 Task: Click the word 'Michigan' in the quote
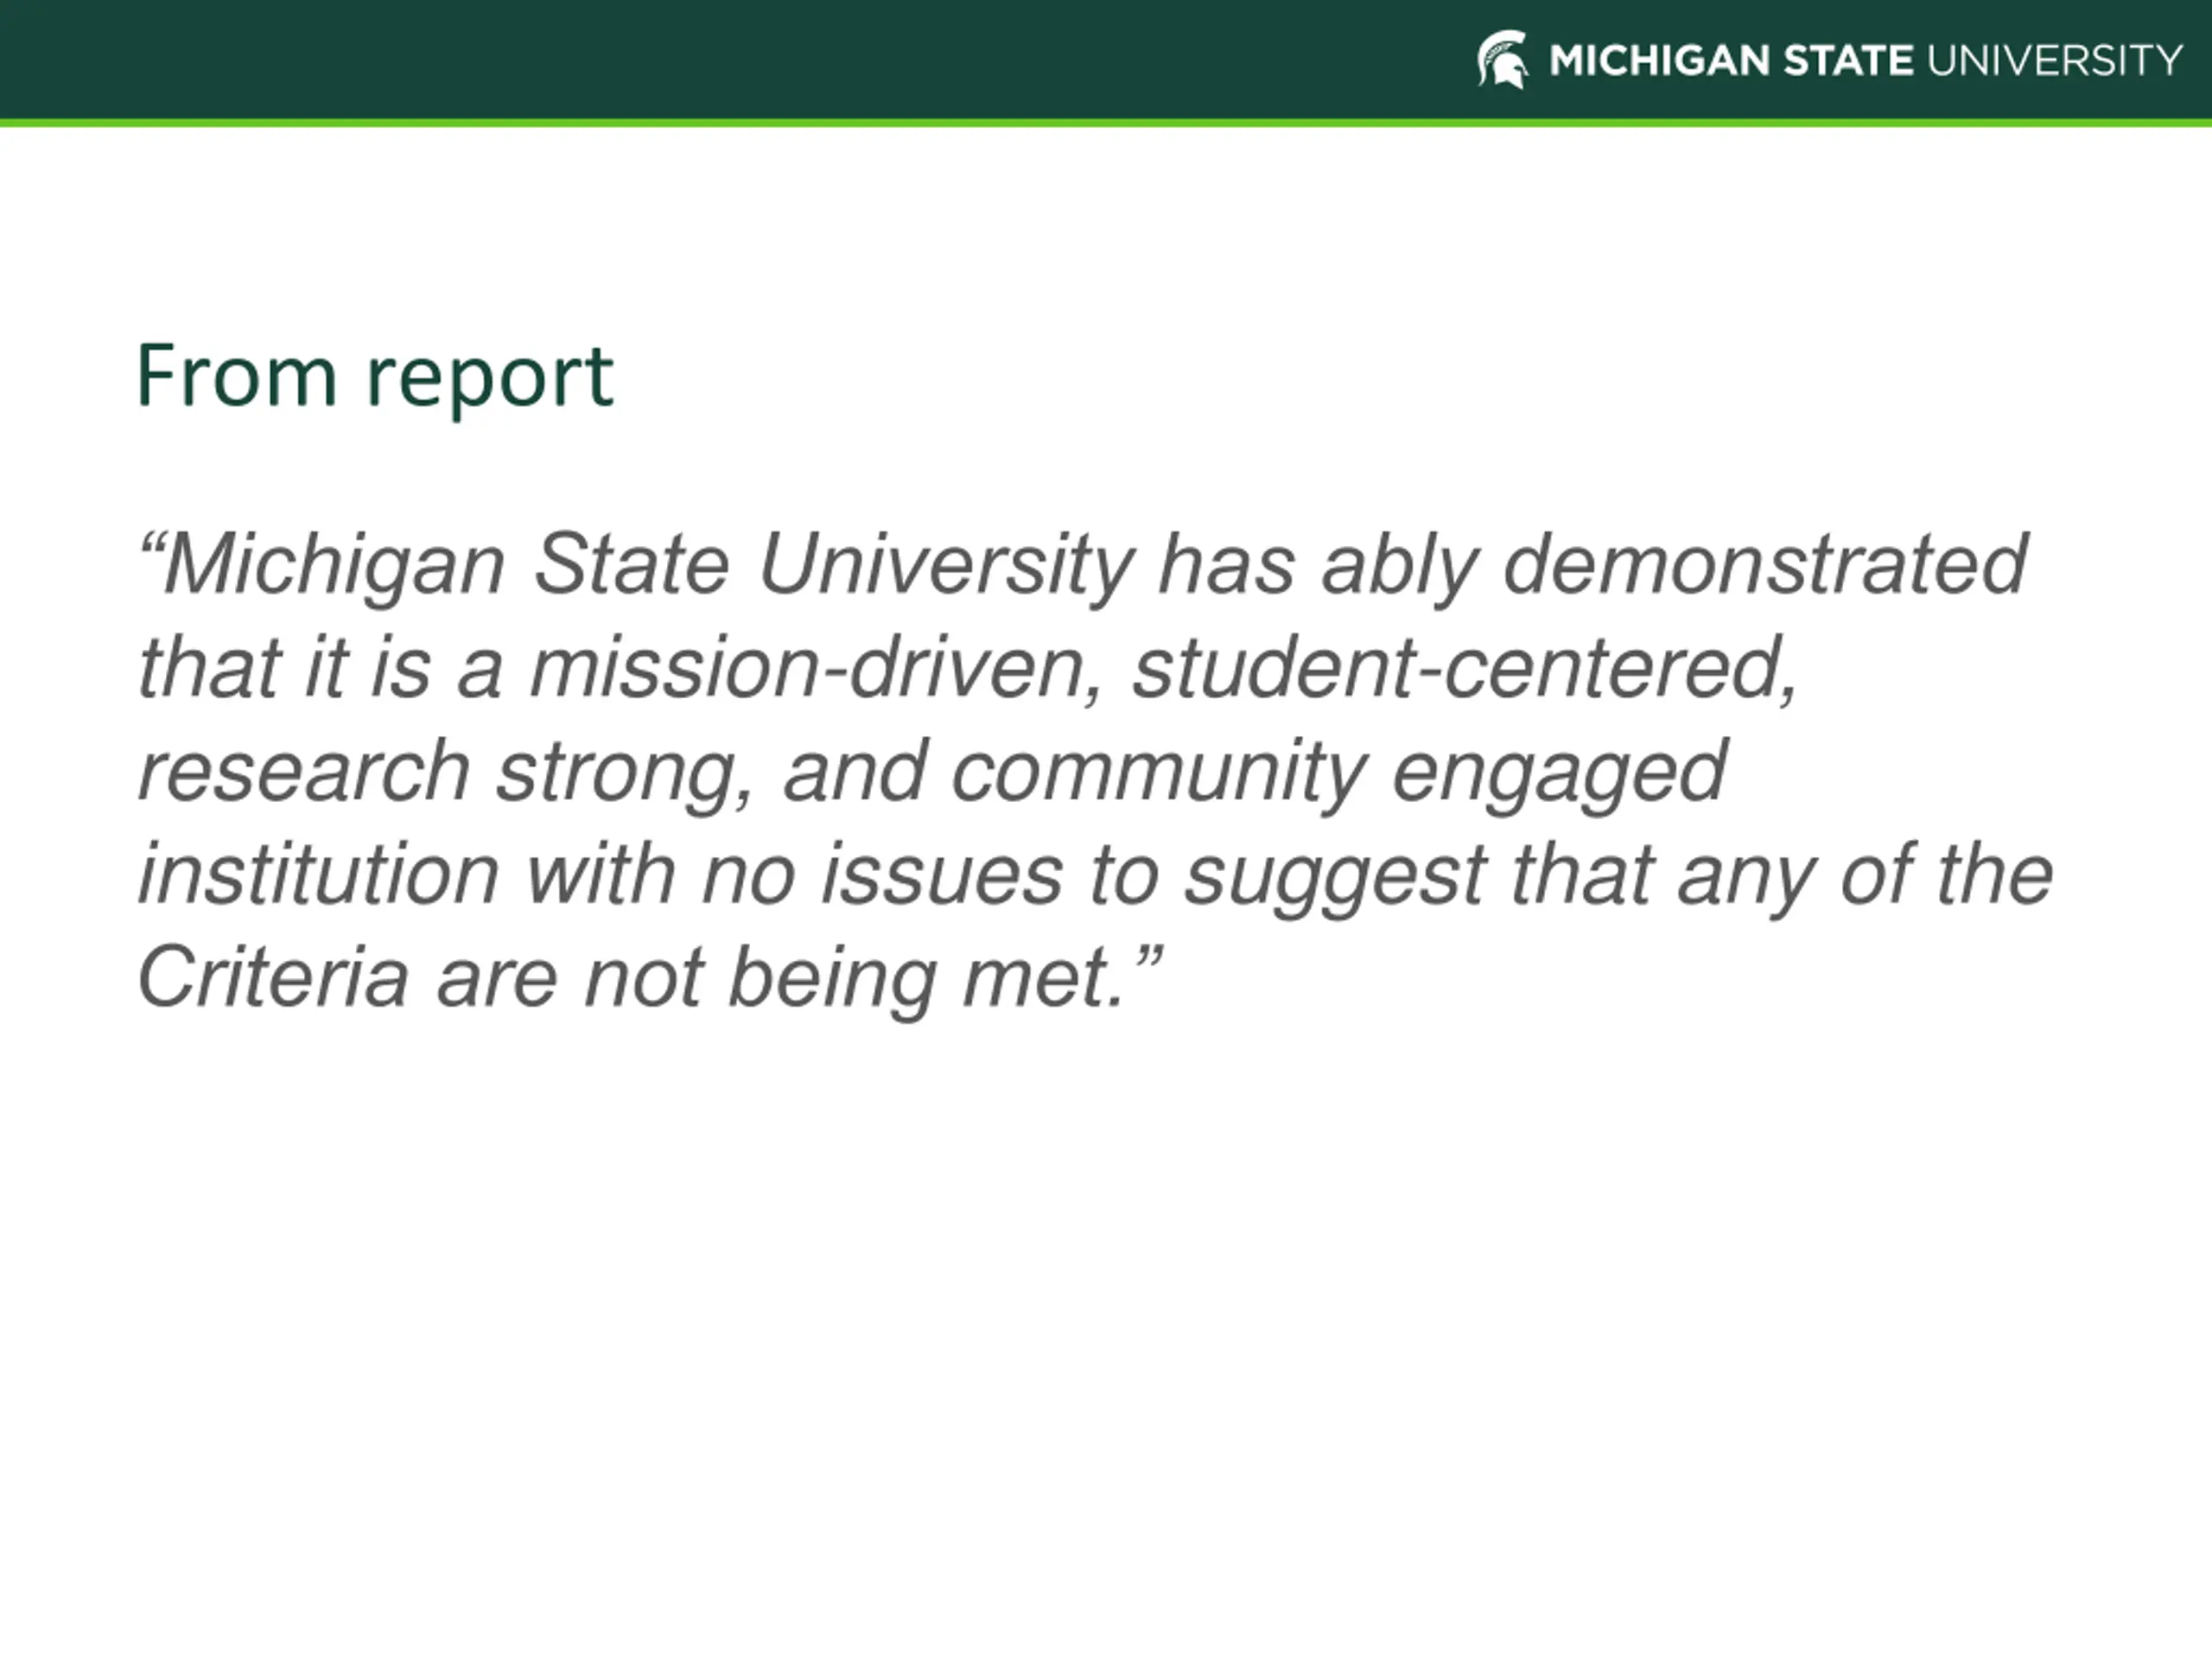tap(335, 567)
